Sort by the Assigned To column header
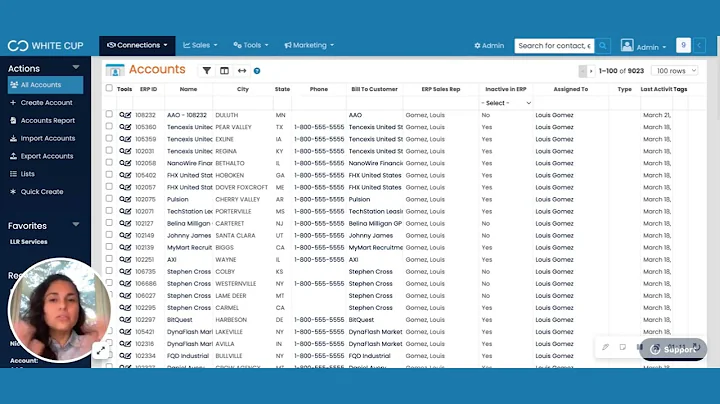This screenshot has width=720, height=404. (x=570, y=89)
